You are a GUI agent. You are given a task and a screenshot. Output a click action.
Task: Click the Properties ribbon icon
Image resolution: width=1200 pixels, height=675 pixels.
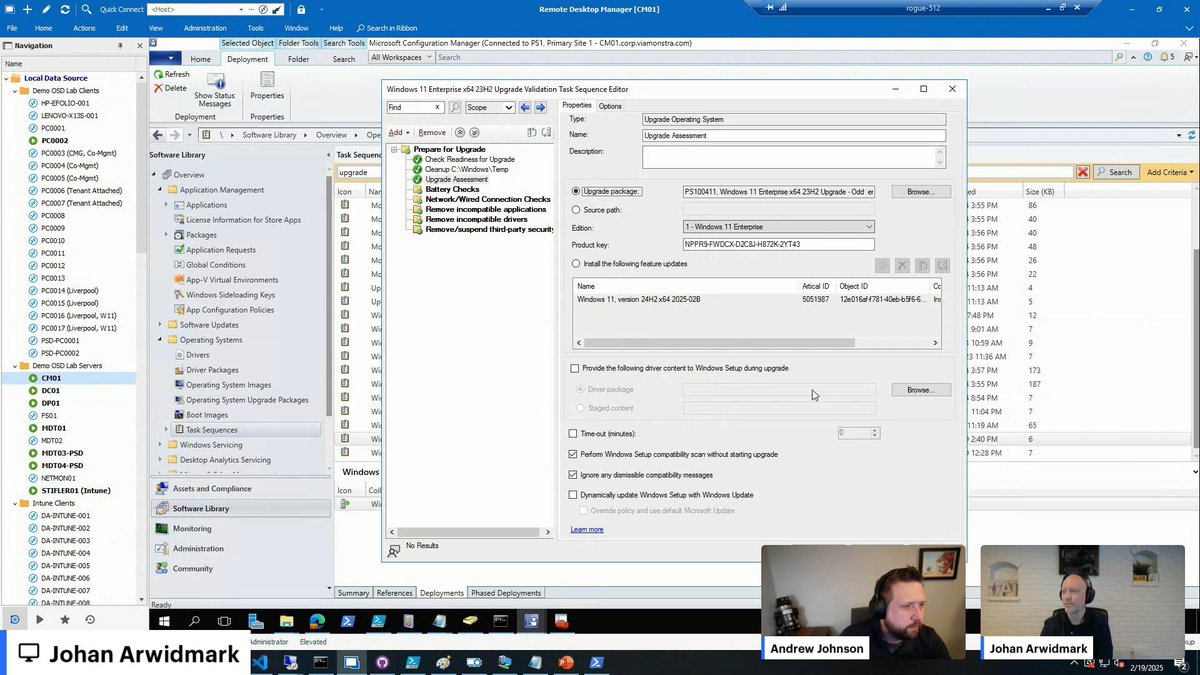pos(267,86)
